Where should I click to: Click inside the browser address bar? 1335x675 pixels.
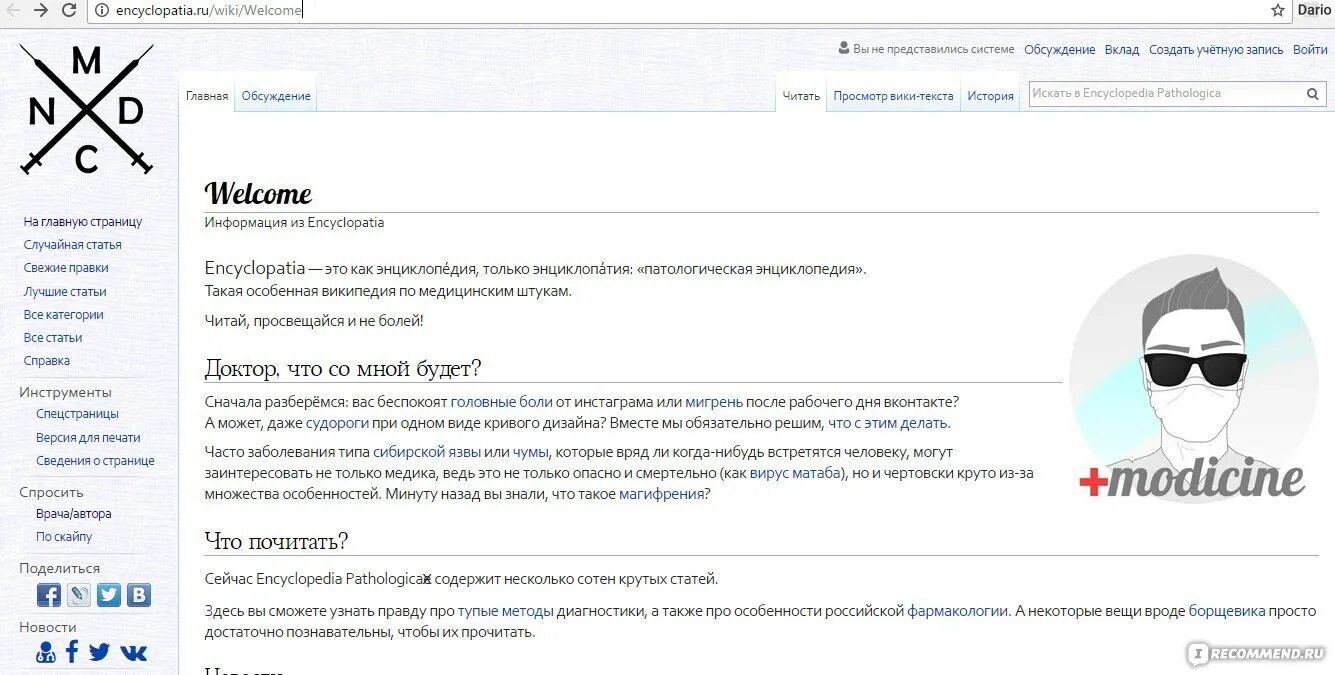[200, 10]
